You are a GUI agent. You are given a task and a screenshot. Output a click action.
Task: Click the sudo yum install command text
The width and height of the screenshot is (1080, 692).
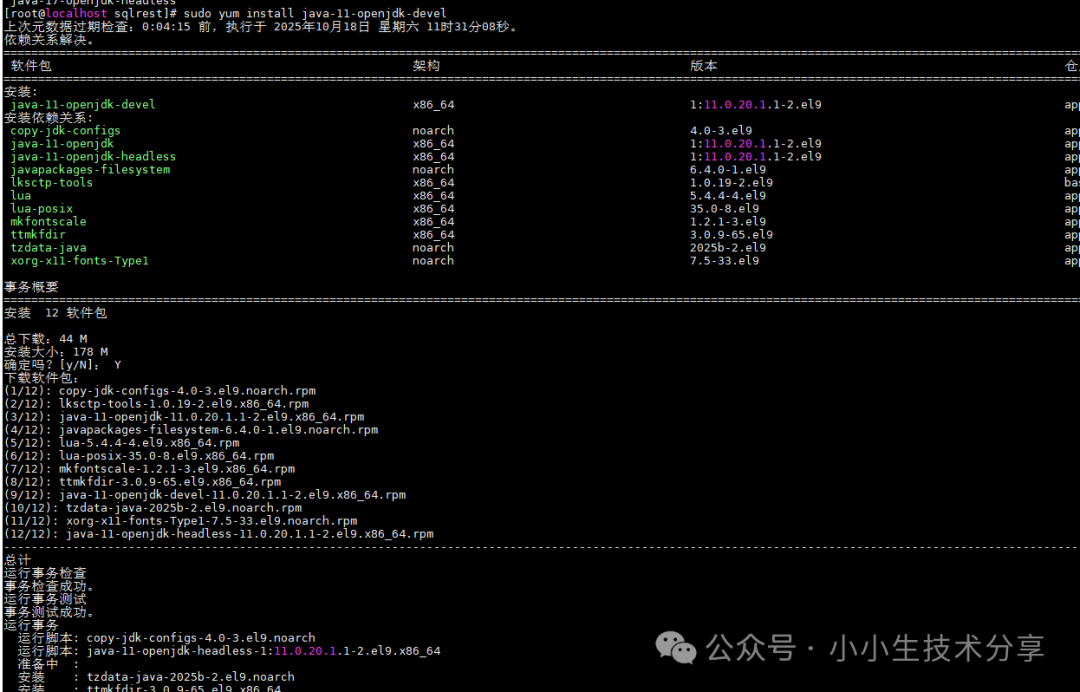[x=315, y=13]
